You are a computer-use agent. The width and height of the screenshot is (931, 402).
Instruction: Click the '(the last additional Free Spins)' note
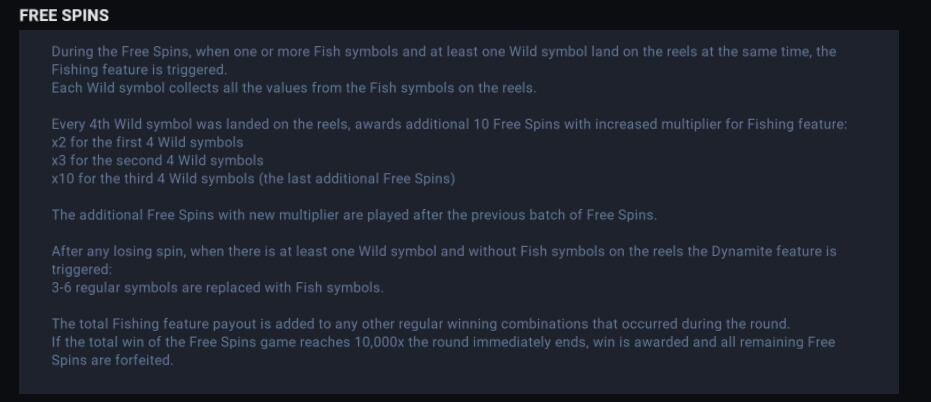coord(357,179)
